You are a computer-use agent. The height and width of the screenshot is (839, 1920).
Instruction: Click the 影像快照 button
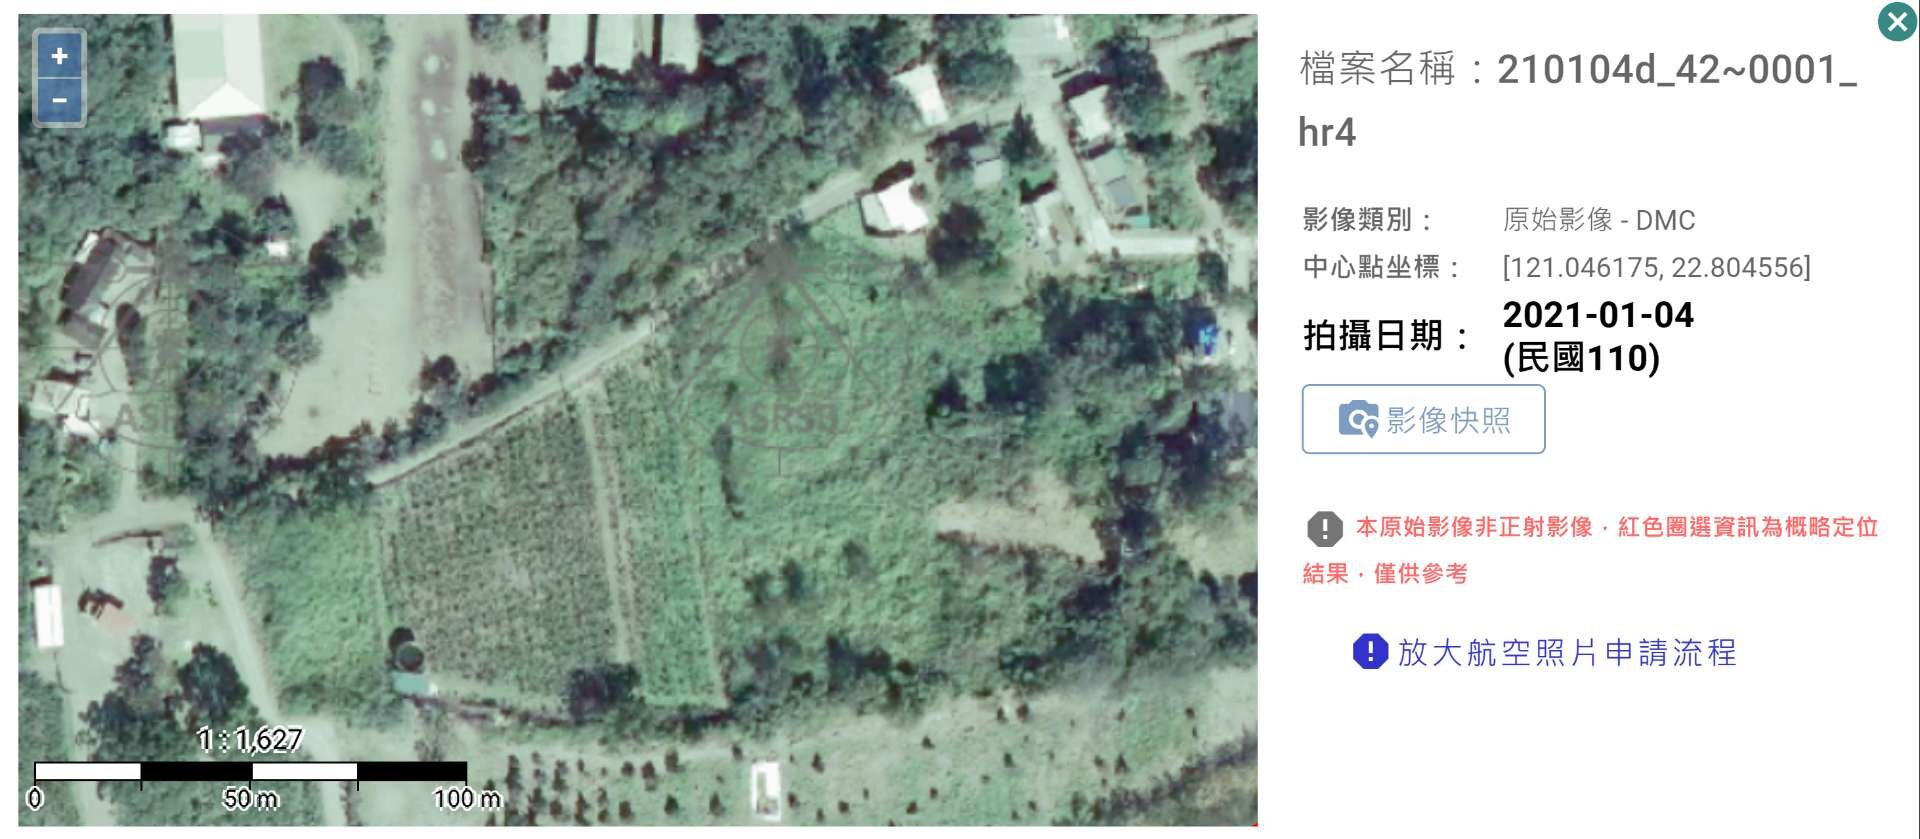[1423, 419]
